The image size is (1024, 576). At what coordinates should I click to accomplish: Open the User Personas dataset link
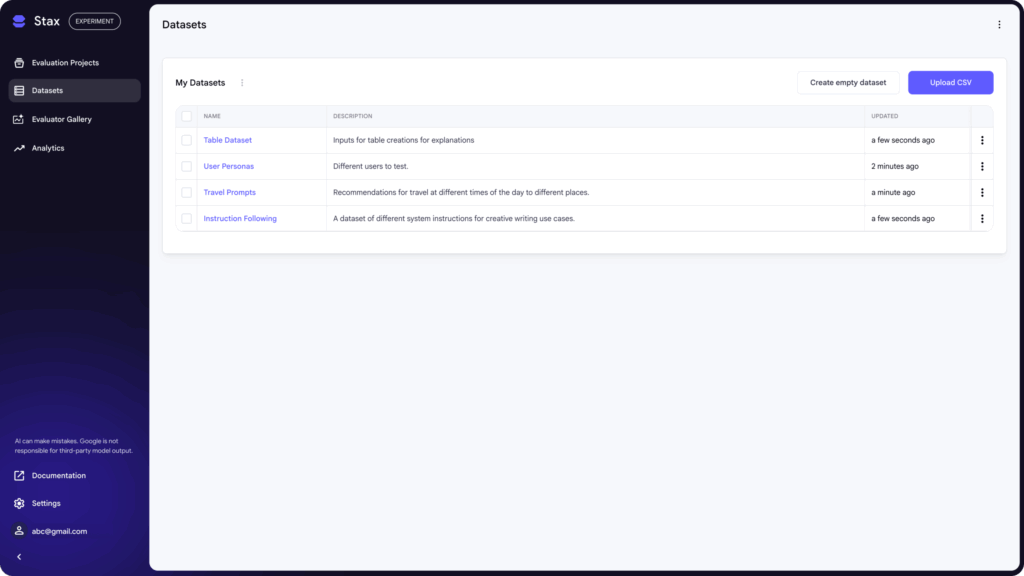[x=229, y=167]
